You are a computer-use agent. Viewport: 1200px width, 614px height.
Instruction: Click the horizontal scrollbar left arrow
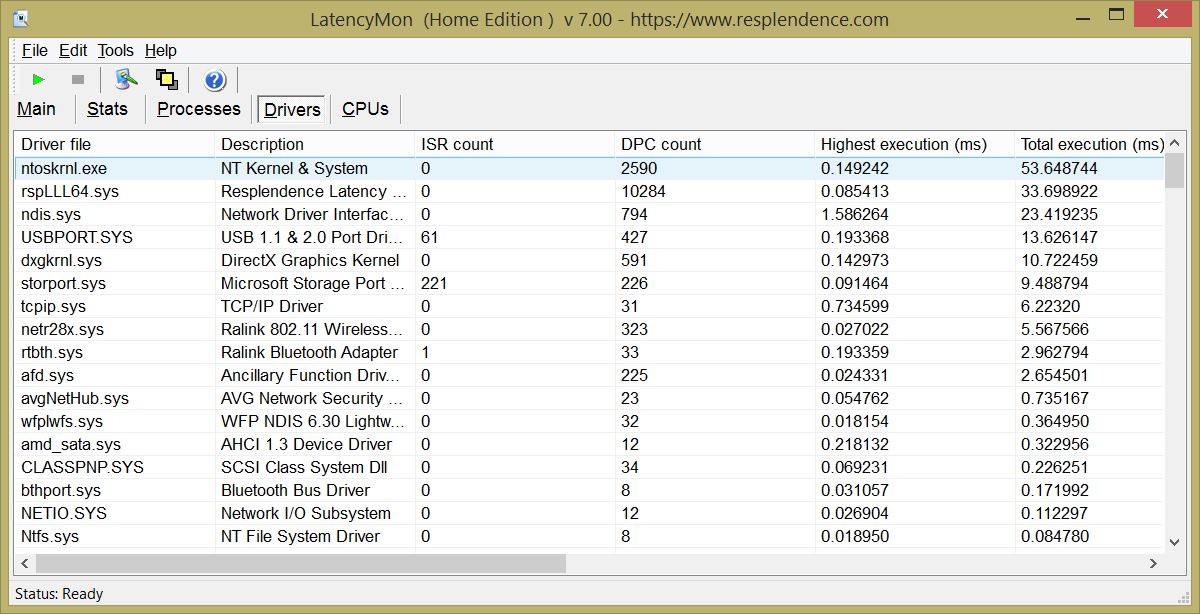pyautogui.click(x=26, y=563)
